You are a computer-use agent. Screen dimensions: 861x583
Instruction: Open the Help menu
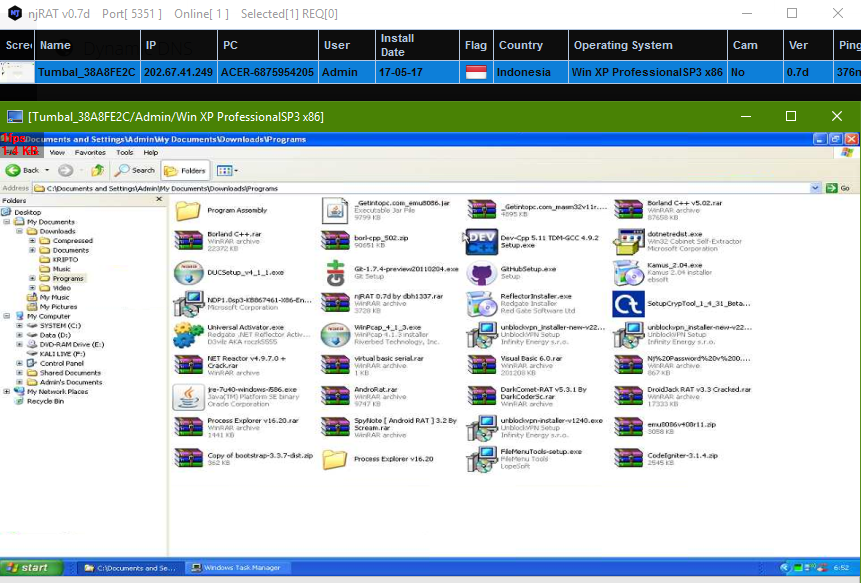tap(151, 153)
